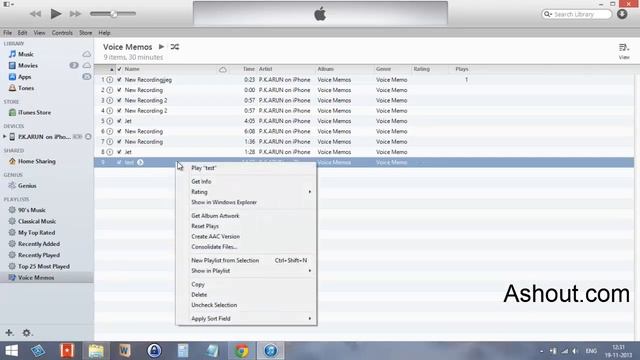The width and height of the screenshot is (640, 360).
Task: Open the Windows Start button
Action: point(11,351)
